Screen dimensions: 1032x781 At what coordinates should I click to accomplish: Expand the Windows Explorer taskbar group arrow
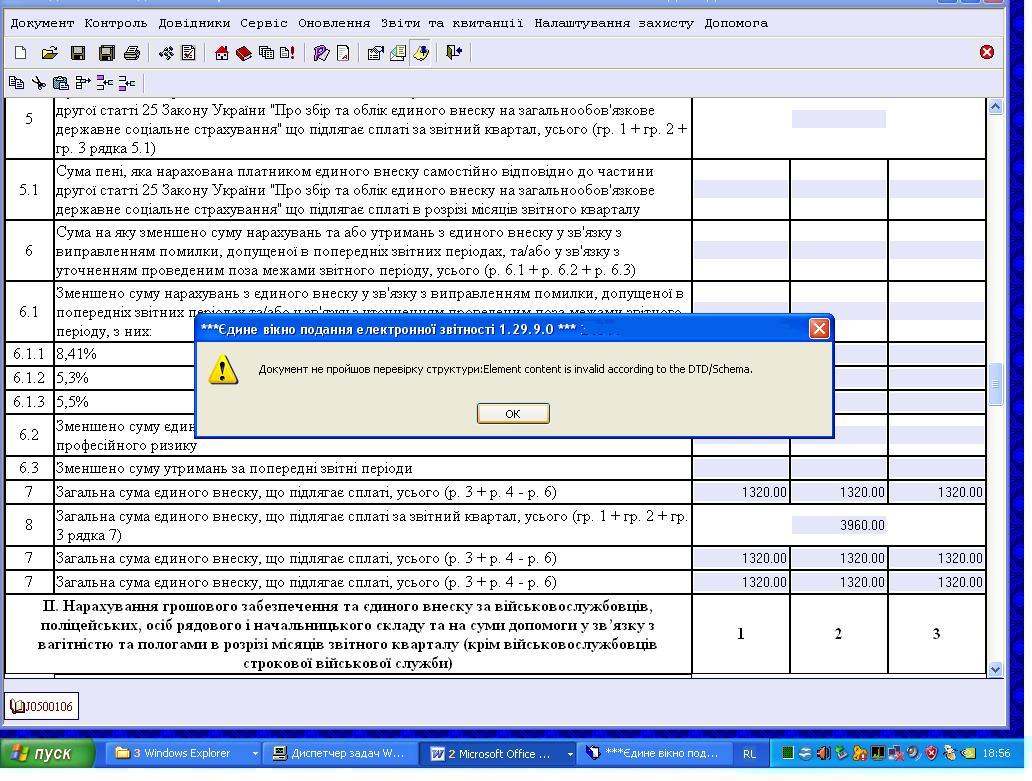click(255, 754)
